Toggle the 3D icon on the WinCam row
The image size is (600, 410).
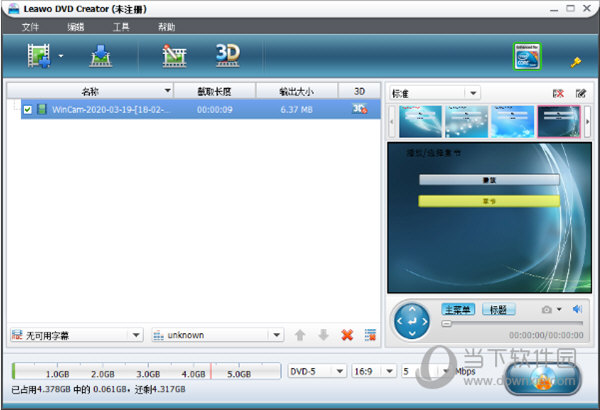pos(359,109)
